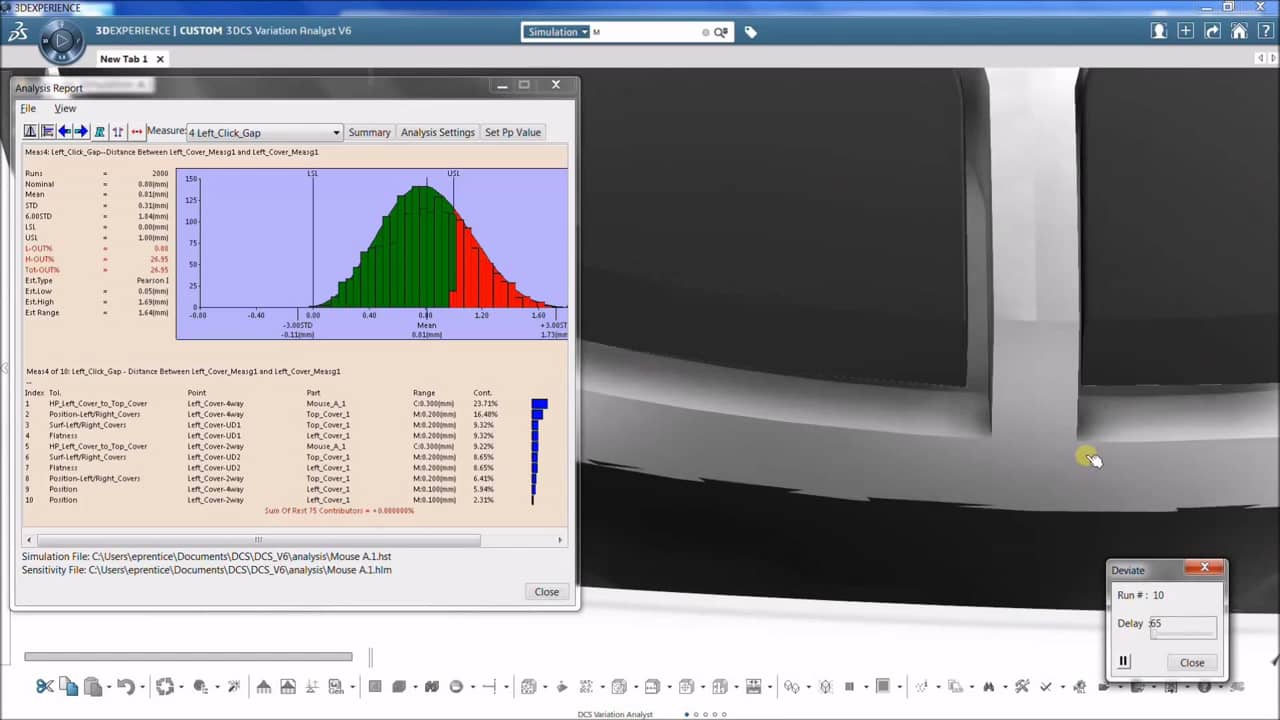Click the tag icon beside search bar
Viewport: 1280px width, 720px height.
point(751,32)
